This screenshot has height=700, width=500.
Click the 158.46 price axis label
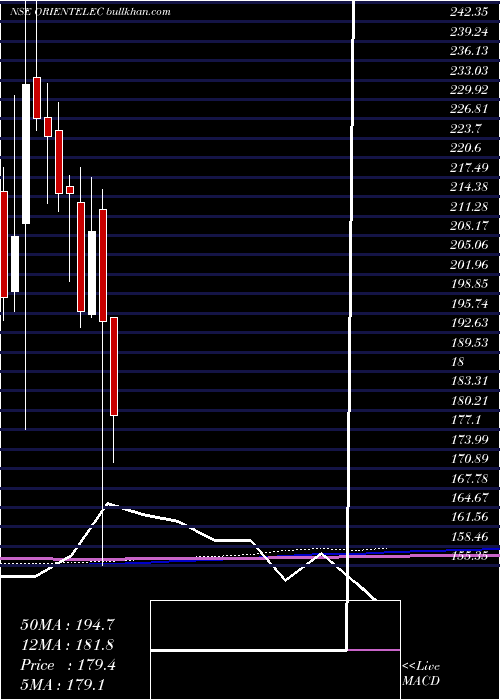pyautogui.click(x=468, y=537)
